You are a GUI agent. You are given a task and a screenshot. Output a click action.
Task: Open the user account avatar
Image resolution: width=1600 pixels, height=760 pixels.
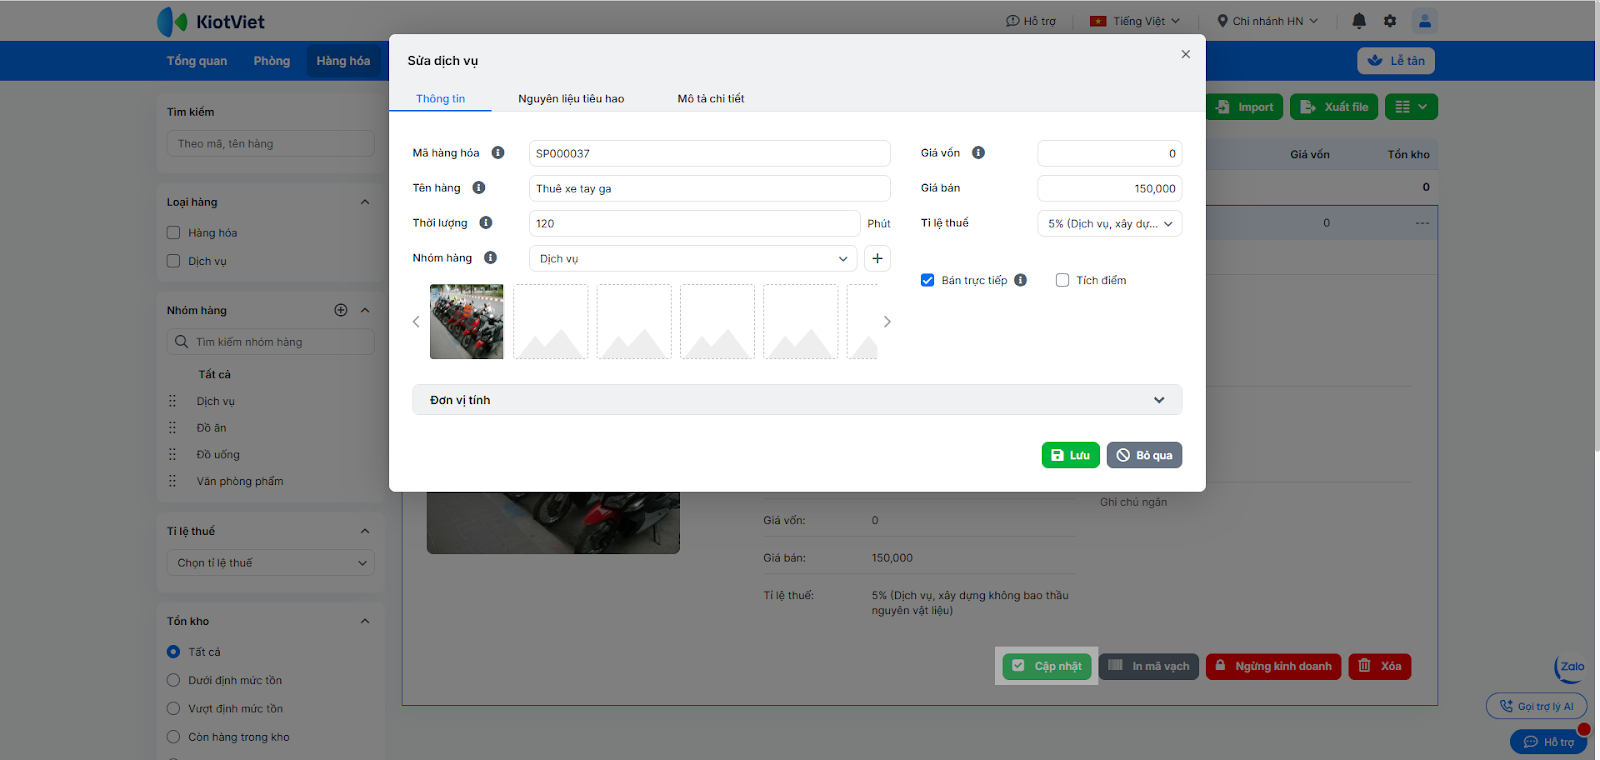click(1425, 21)
